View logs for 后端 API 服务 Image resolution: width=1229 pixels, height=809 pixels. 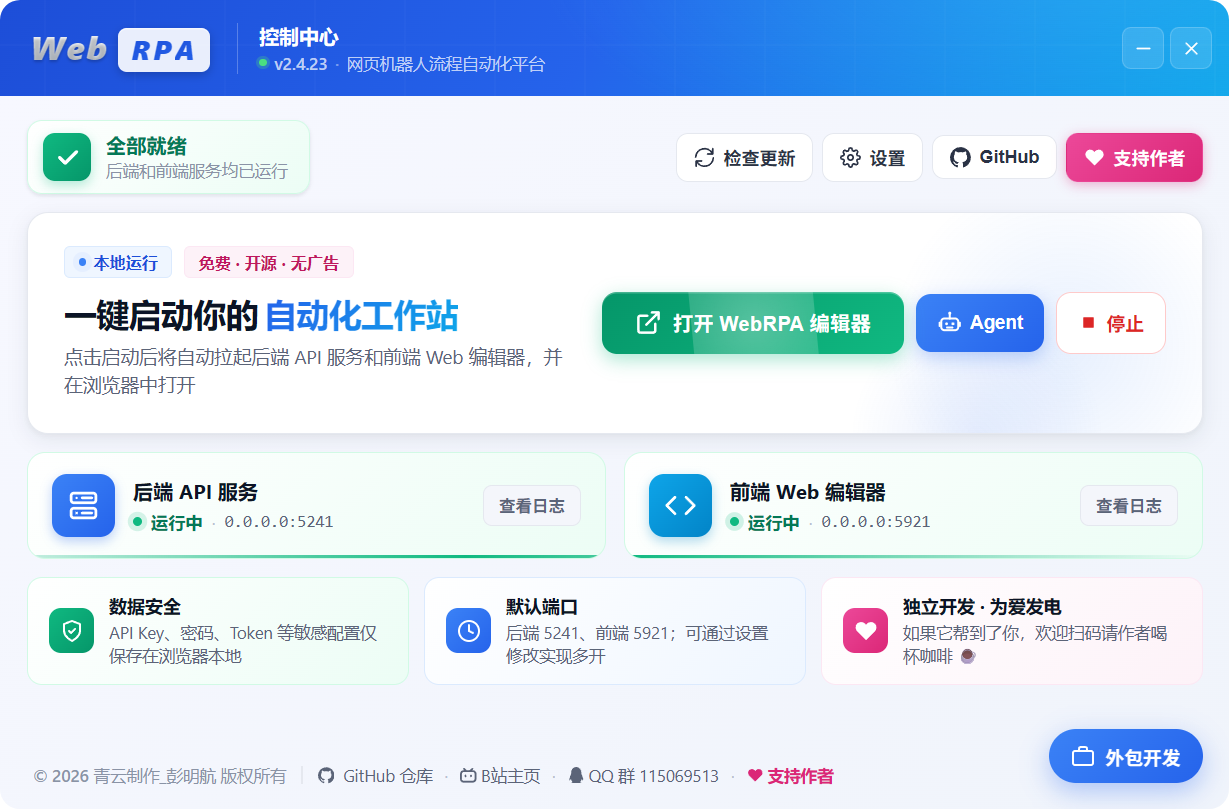coord(532,506)
